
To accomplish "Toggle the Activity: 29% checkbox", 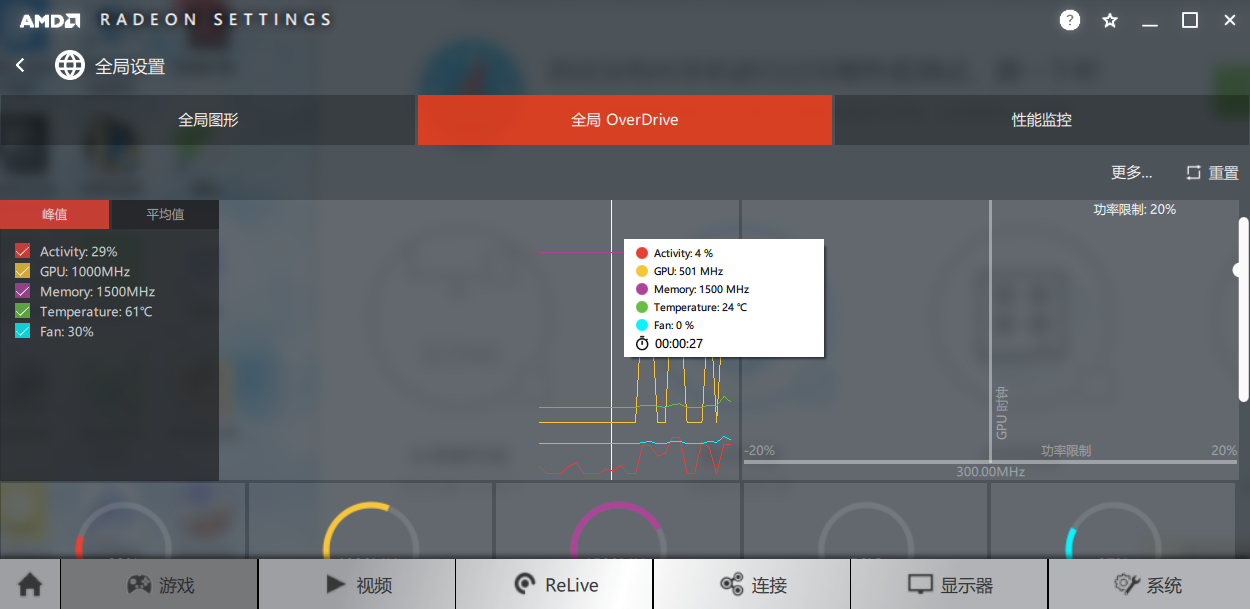I will [x=23, y=252].
